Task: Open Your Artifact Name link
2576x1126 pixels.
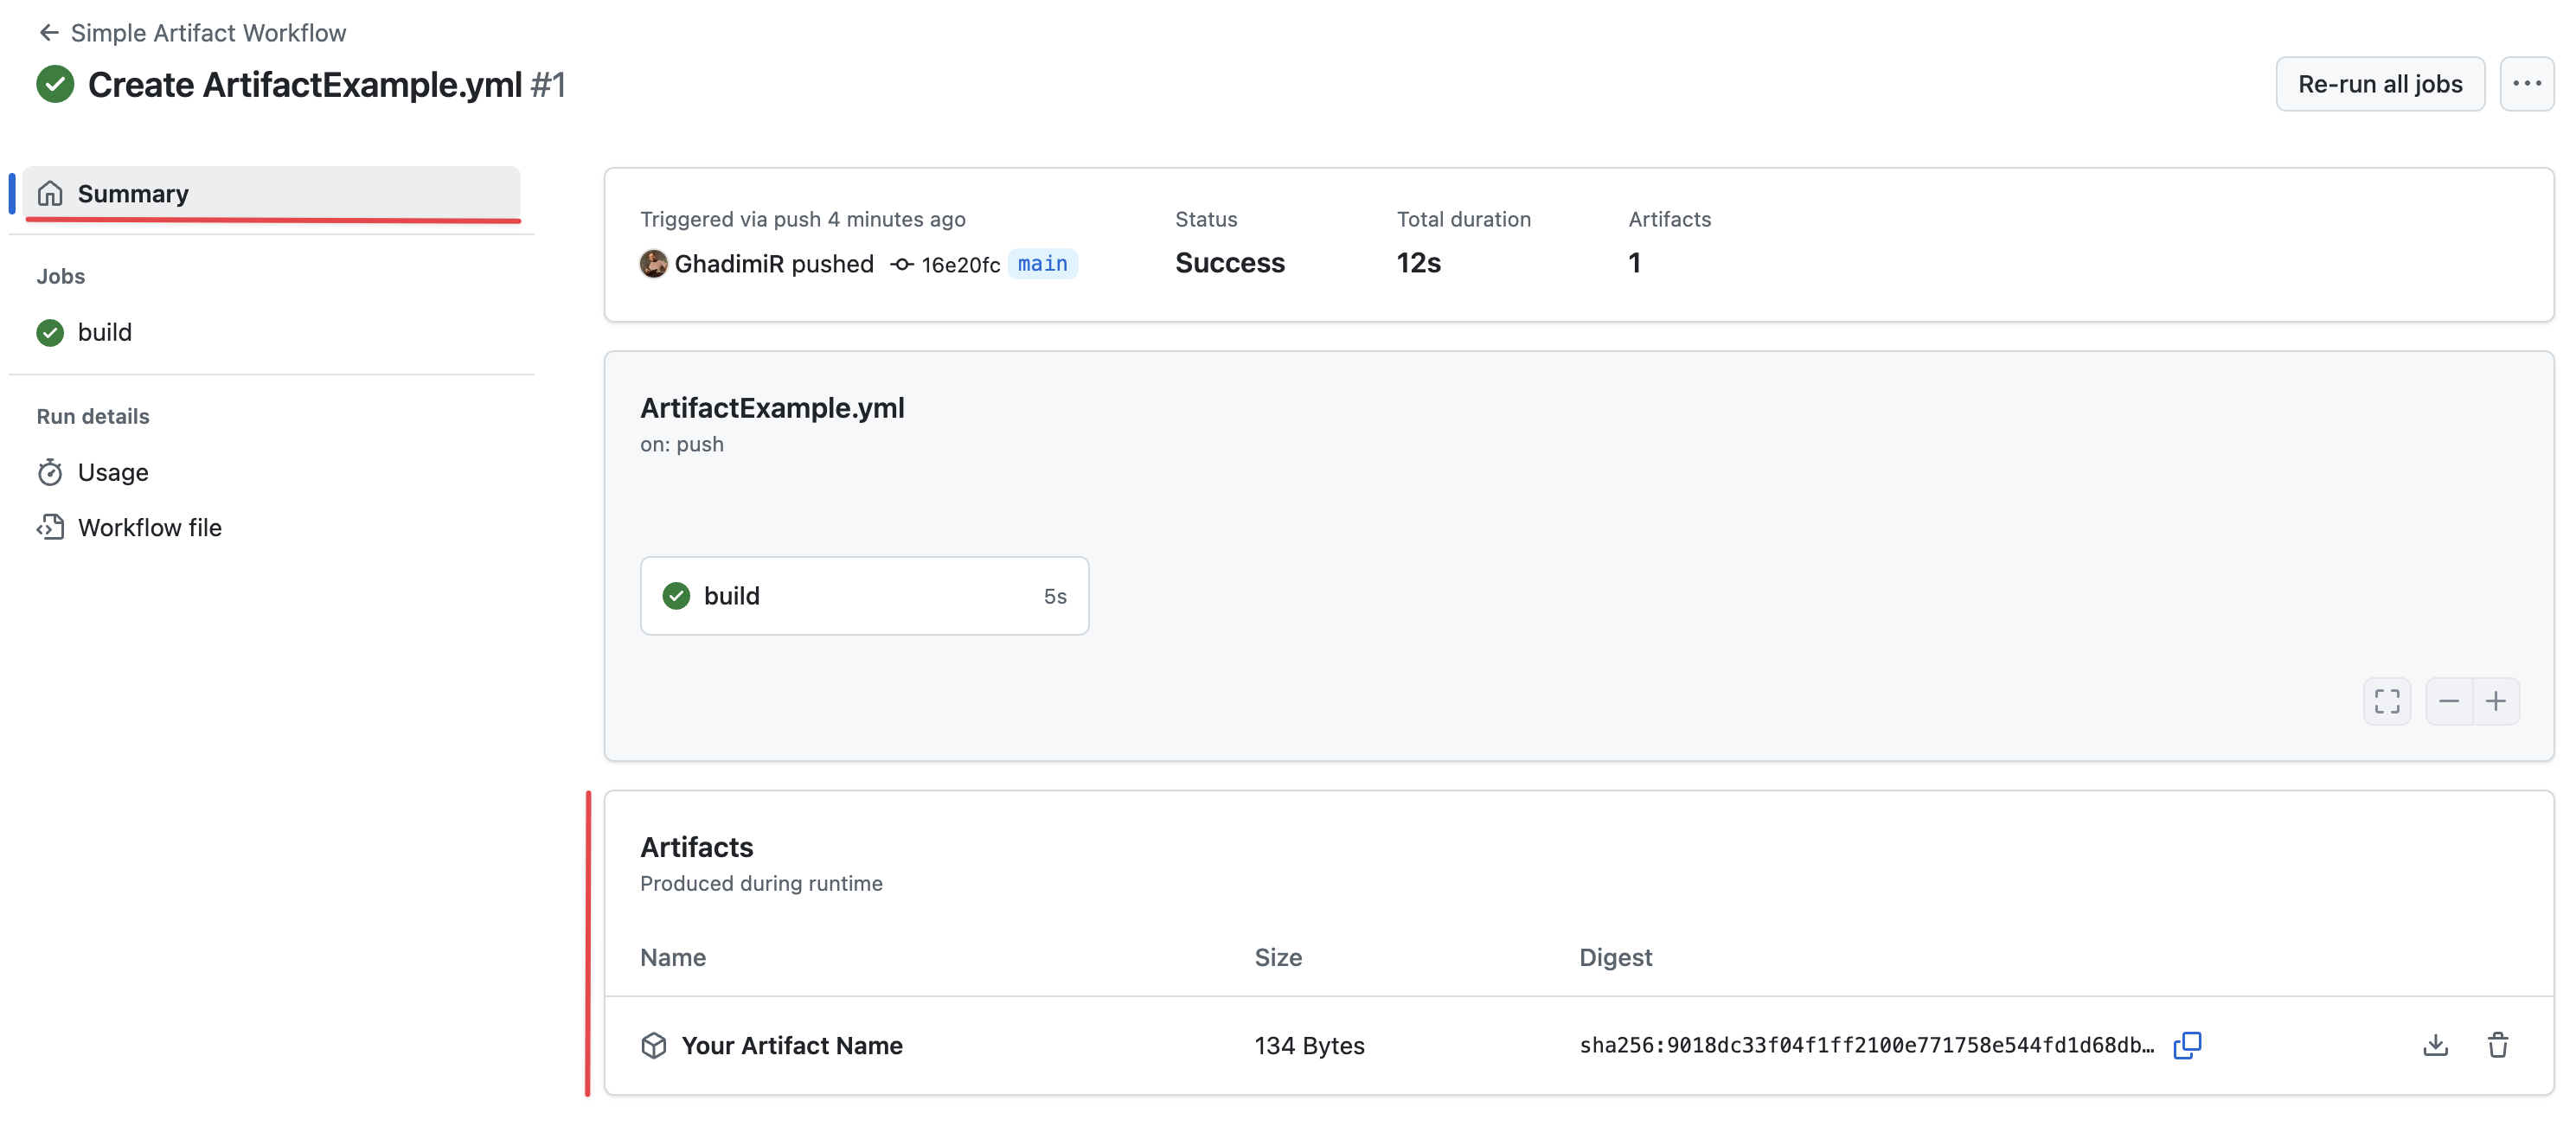Action: tap(791, 1045)
